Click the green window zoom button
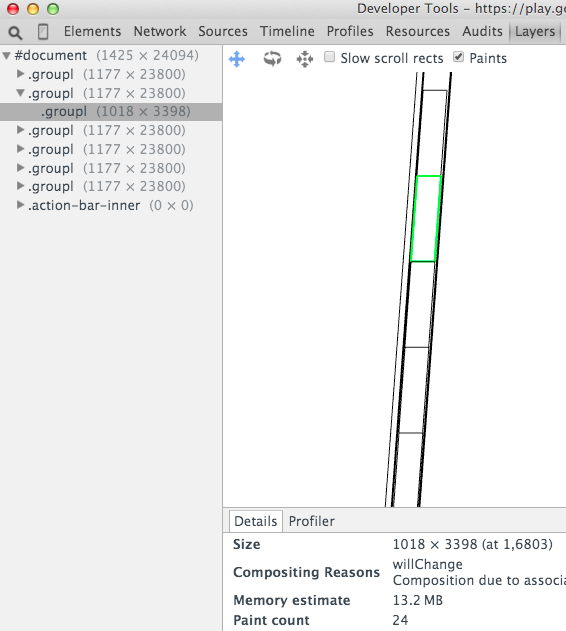The image size is (566, 631). tap(53, 9)
